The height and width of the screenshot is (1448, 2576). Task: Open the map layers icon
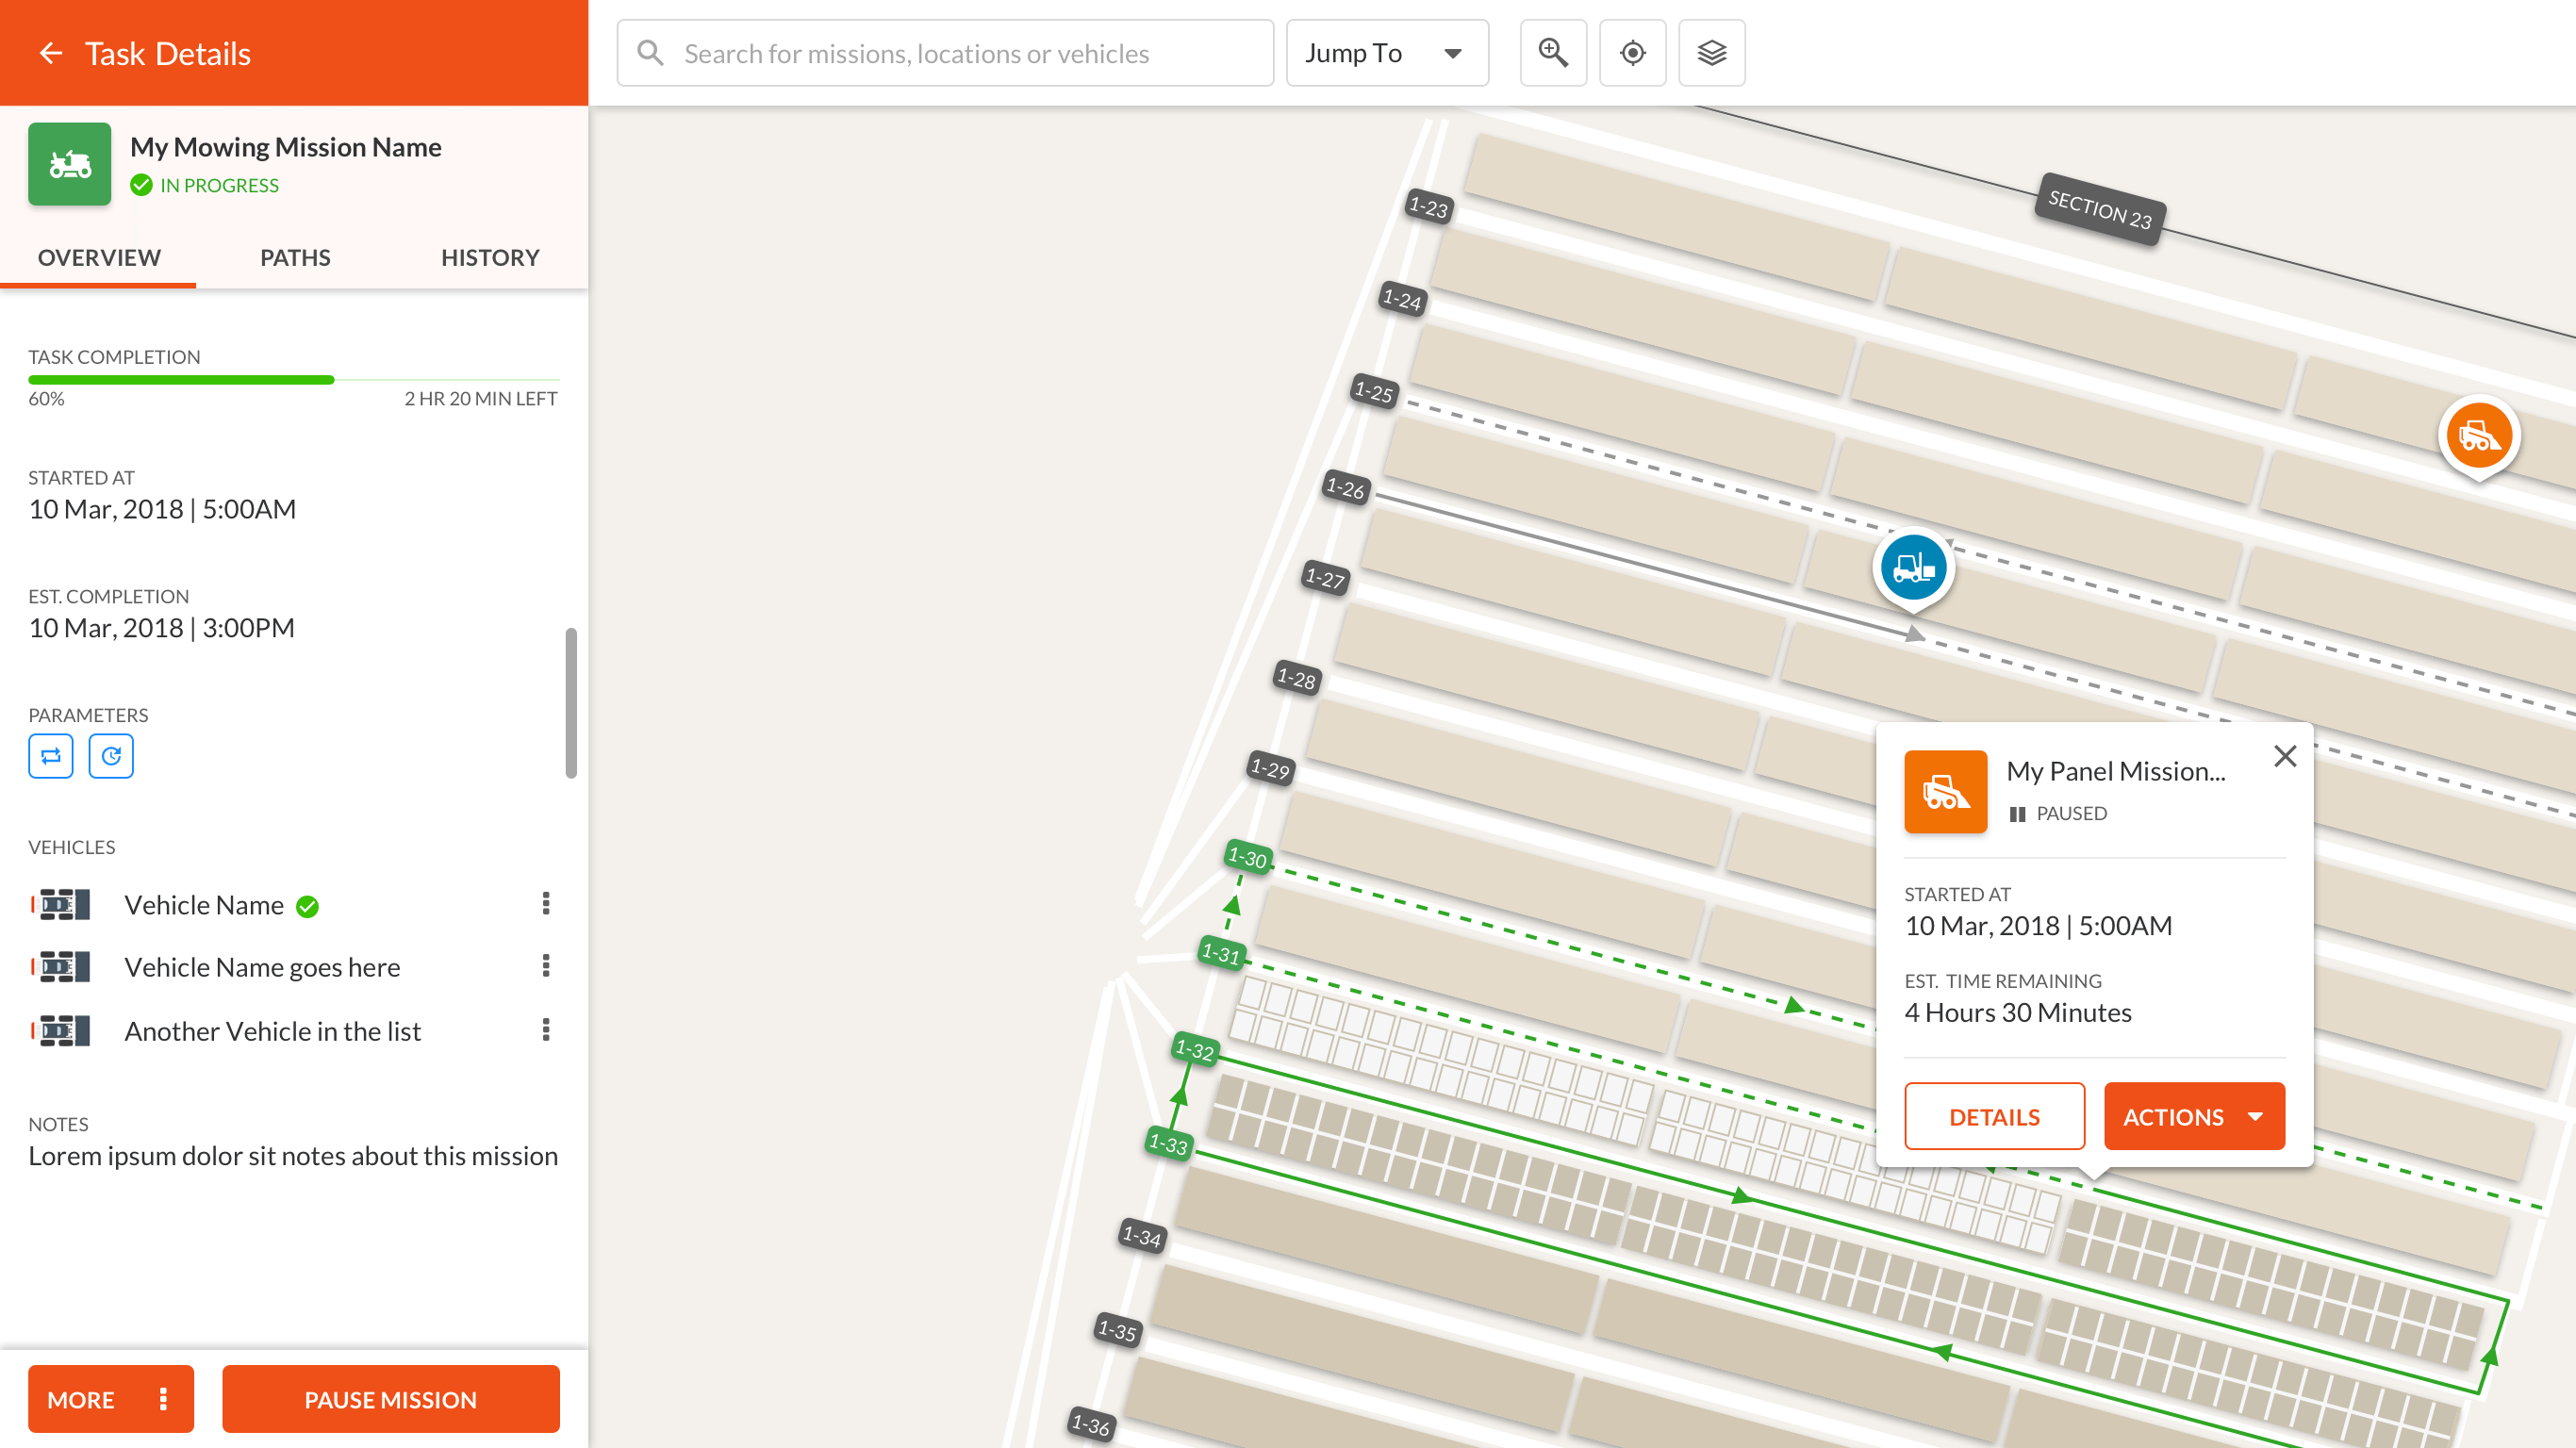(1711, 53)
